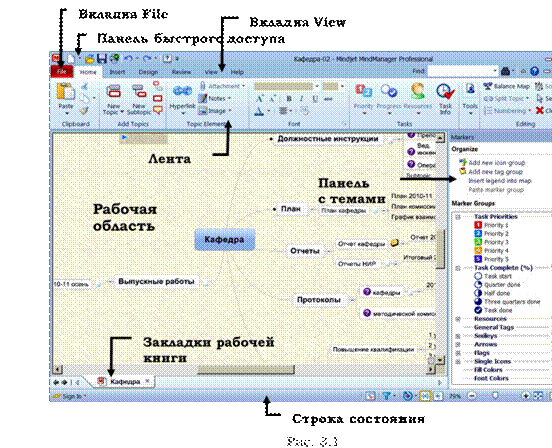Click the Format Painter brush icon
This screenshot has width=552, height=448.
pos(84,111)
